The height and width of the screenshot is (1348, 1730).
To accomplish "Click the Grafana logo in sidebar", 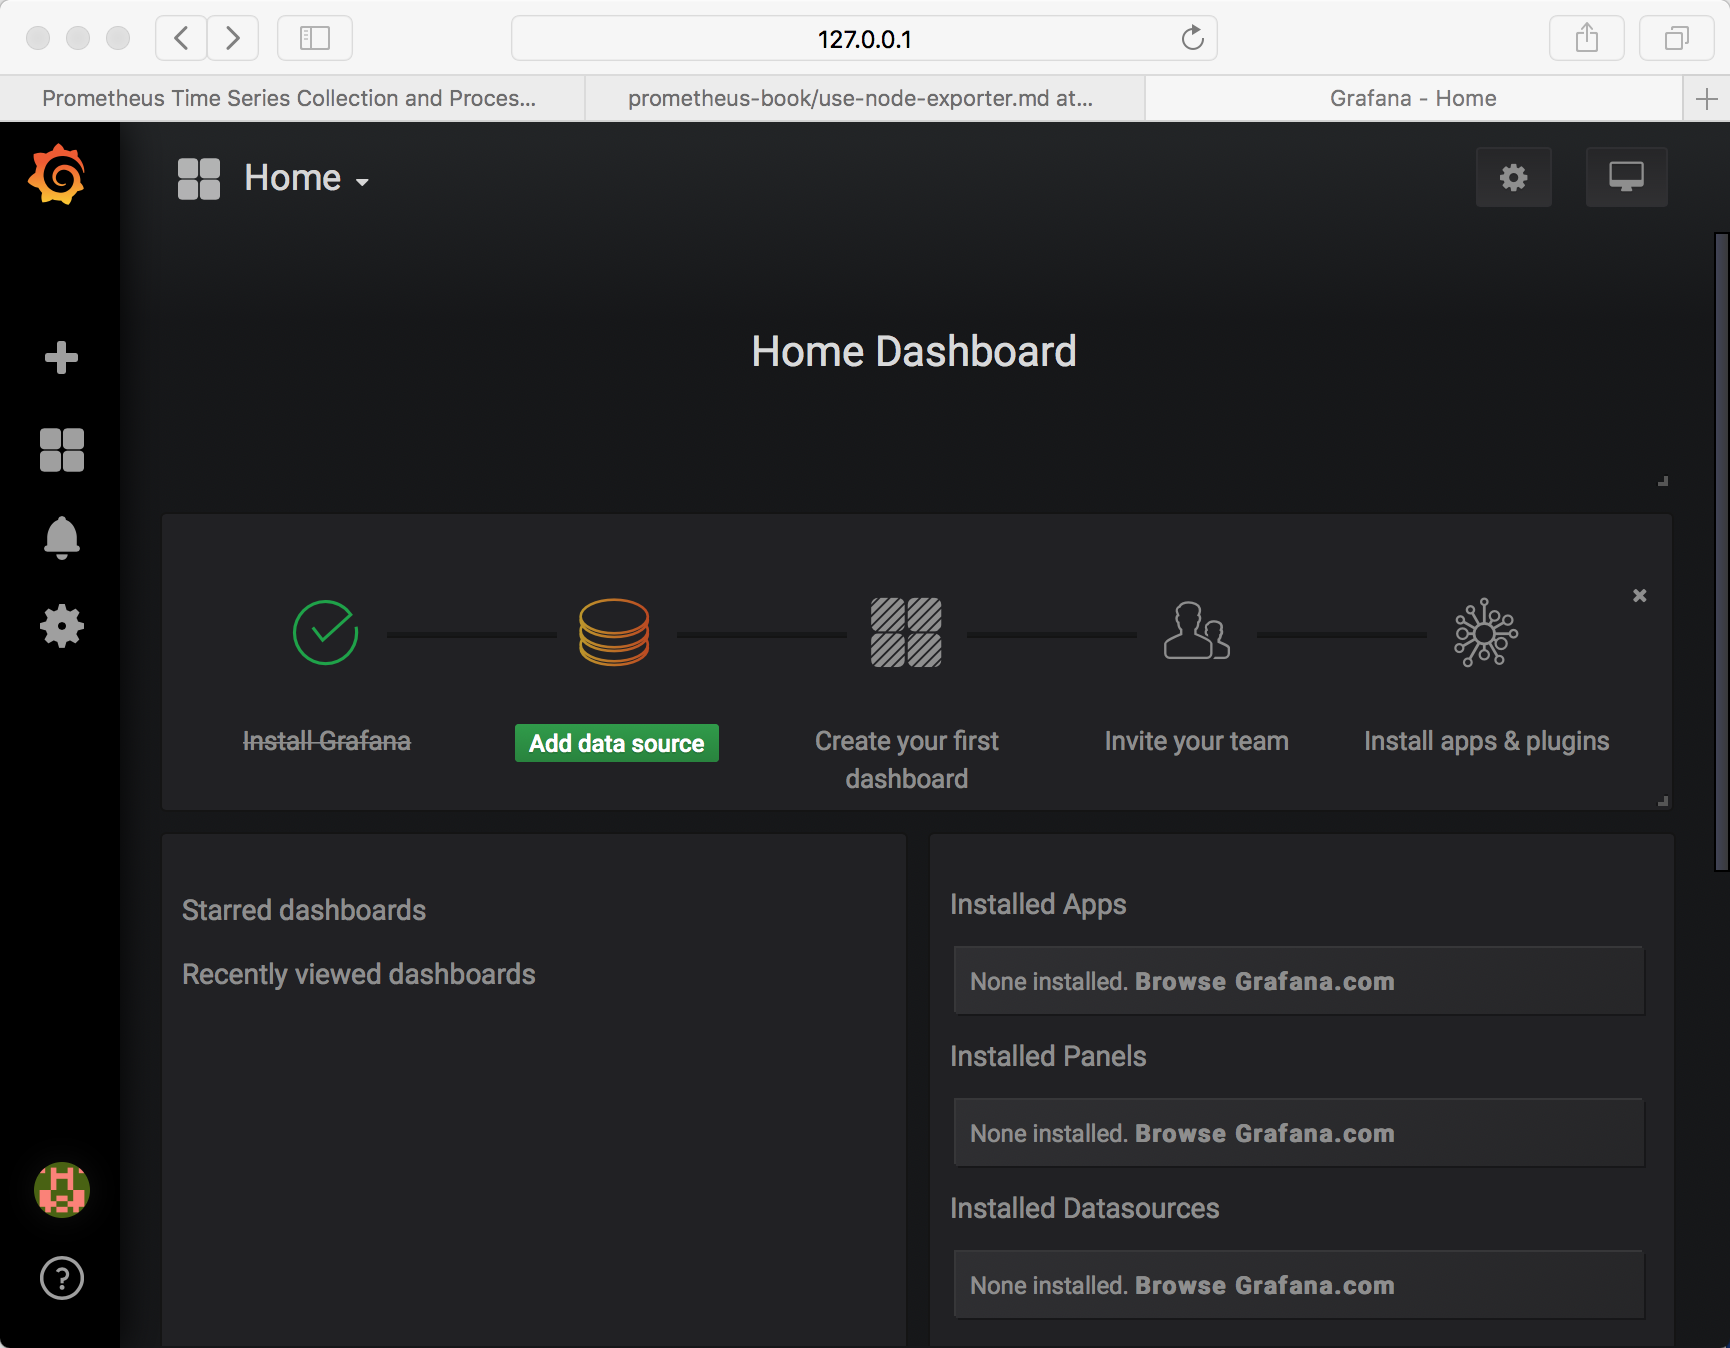I will (57, 175).
